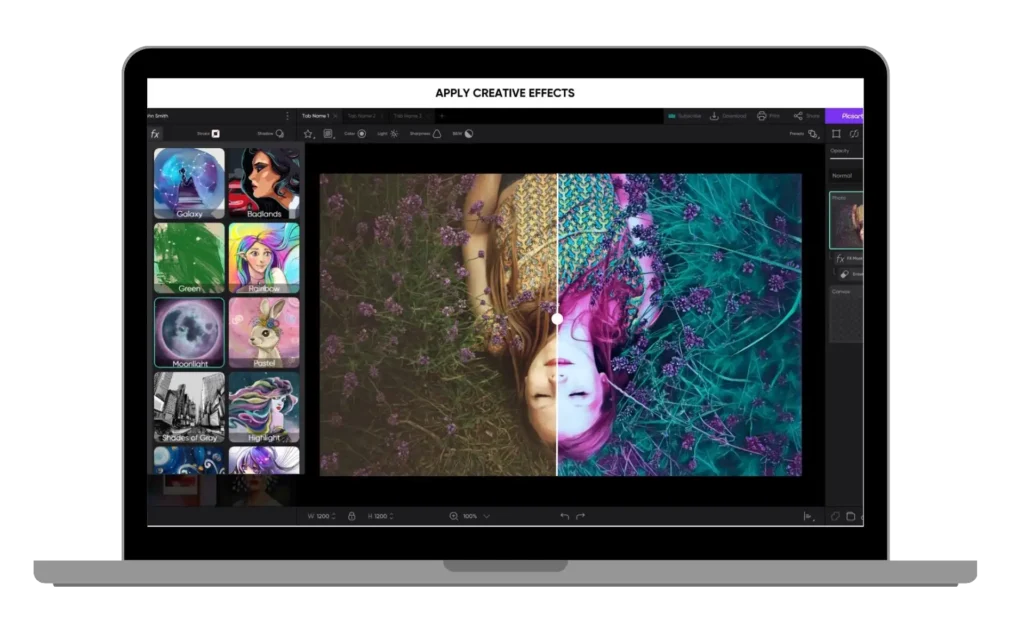Image resolution: width=1024 pixels, height=640 pixels.
Task: Click the Download button
Action: 728,116
